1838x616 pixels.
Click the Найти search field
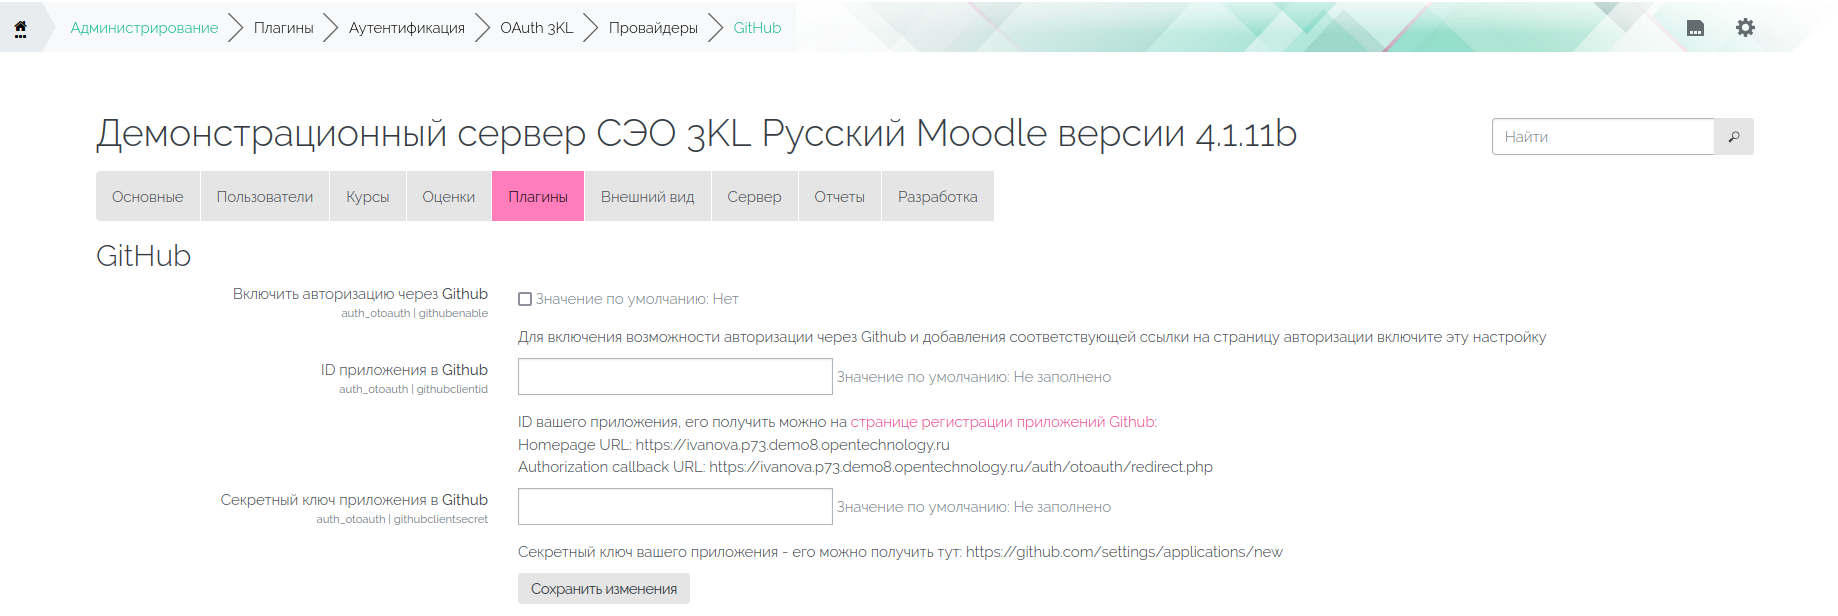1603,137
